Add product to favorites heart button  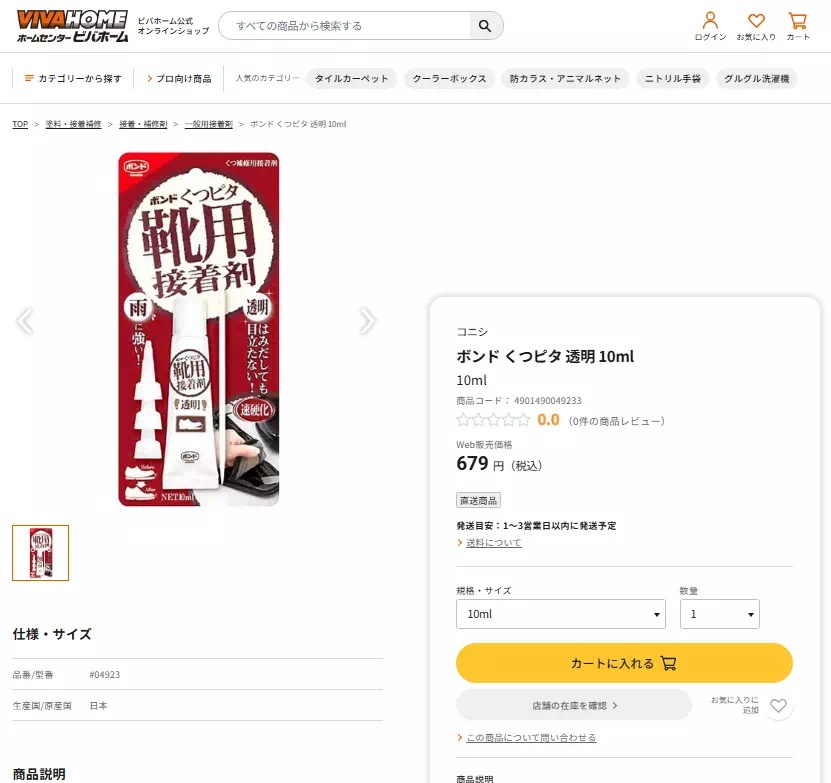click(x=779, y=705)
